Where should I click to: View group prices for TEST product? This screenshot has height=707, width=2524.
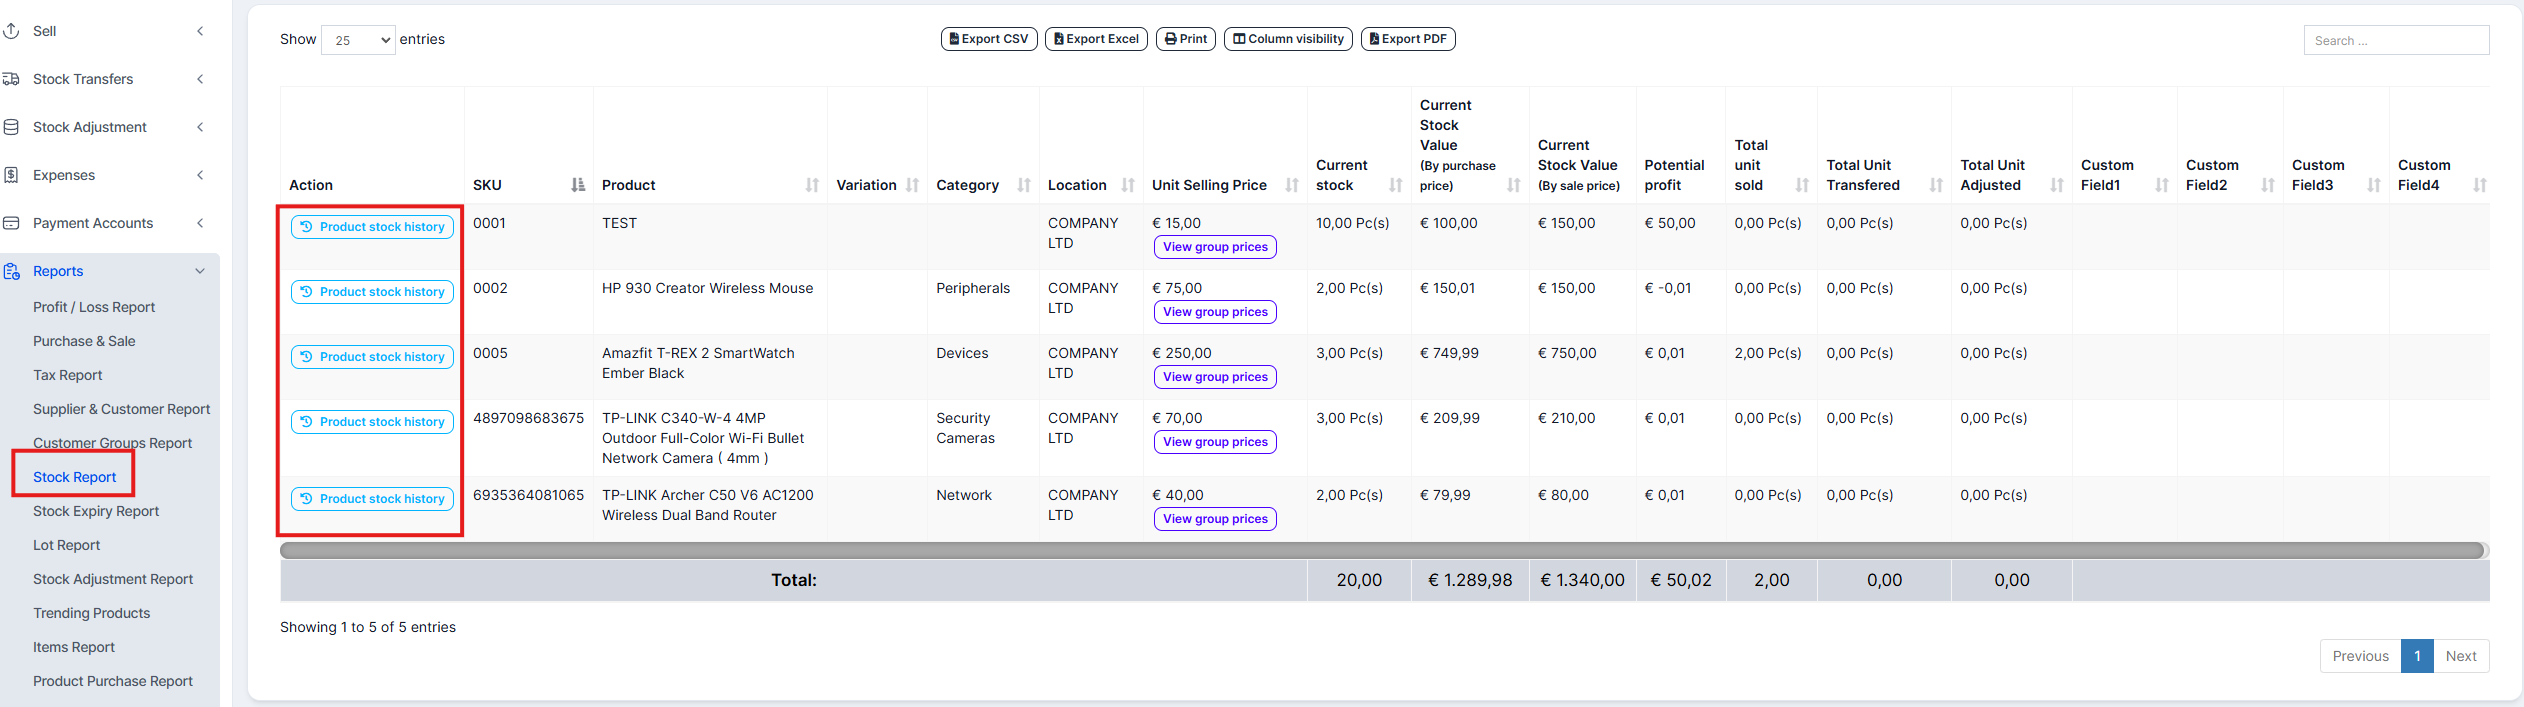pyautogui.click(x=1215, y=247)
